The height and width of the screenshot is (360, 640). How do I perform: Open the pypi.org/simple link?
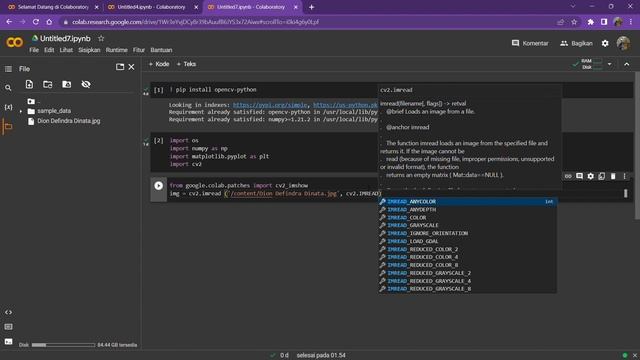click(270, 105)
